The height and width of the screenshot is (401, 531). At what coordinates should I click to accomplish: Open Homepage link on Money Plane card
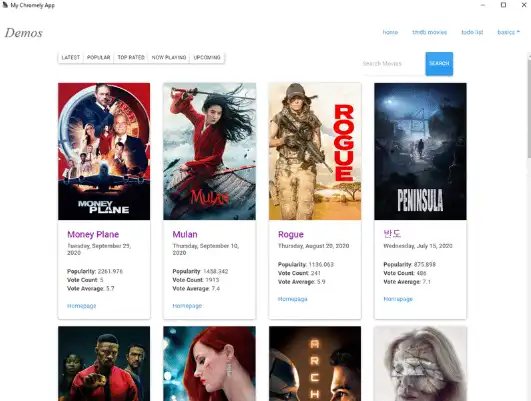(x=82, y=306)
